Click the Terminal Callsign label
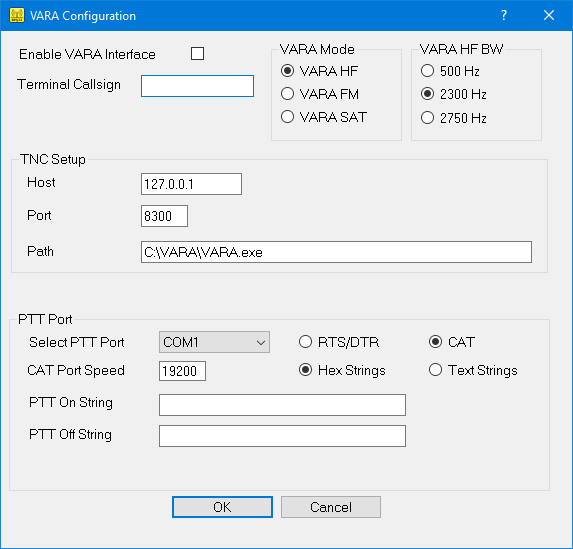The height and width of the screenshot is (549, 573). point(69,84)
